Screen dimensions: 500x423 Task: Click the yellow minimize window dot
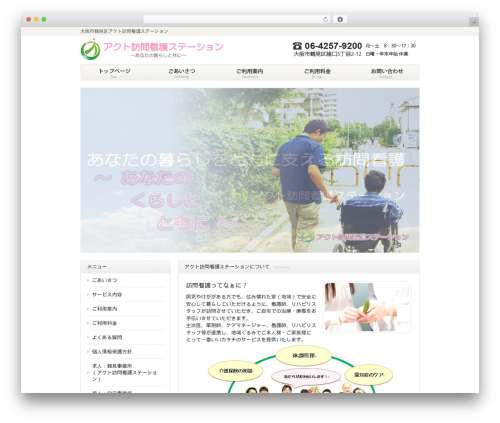click(x=36, y=19)
